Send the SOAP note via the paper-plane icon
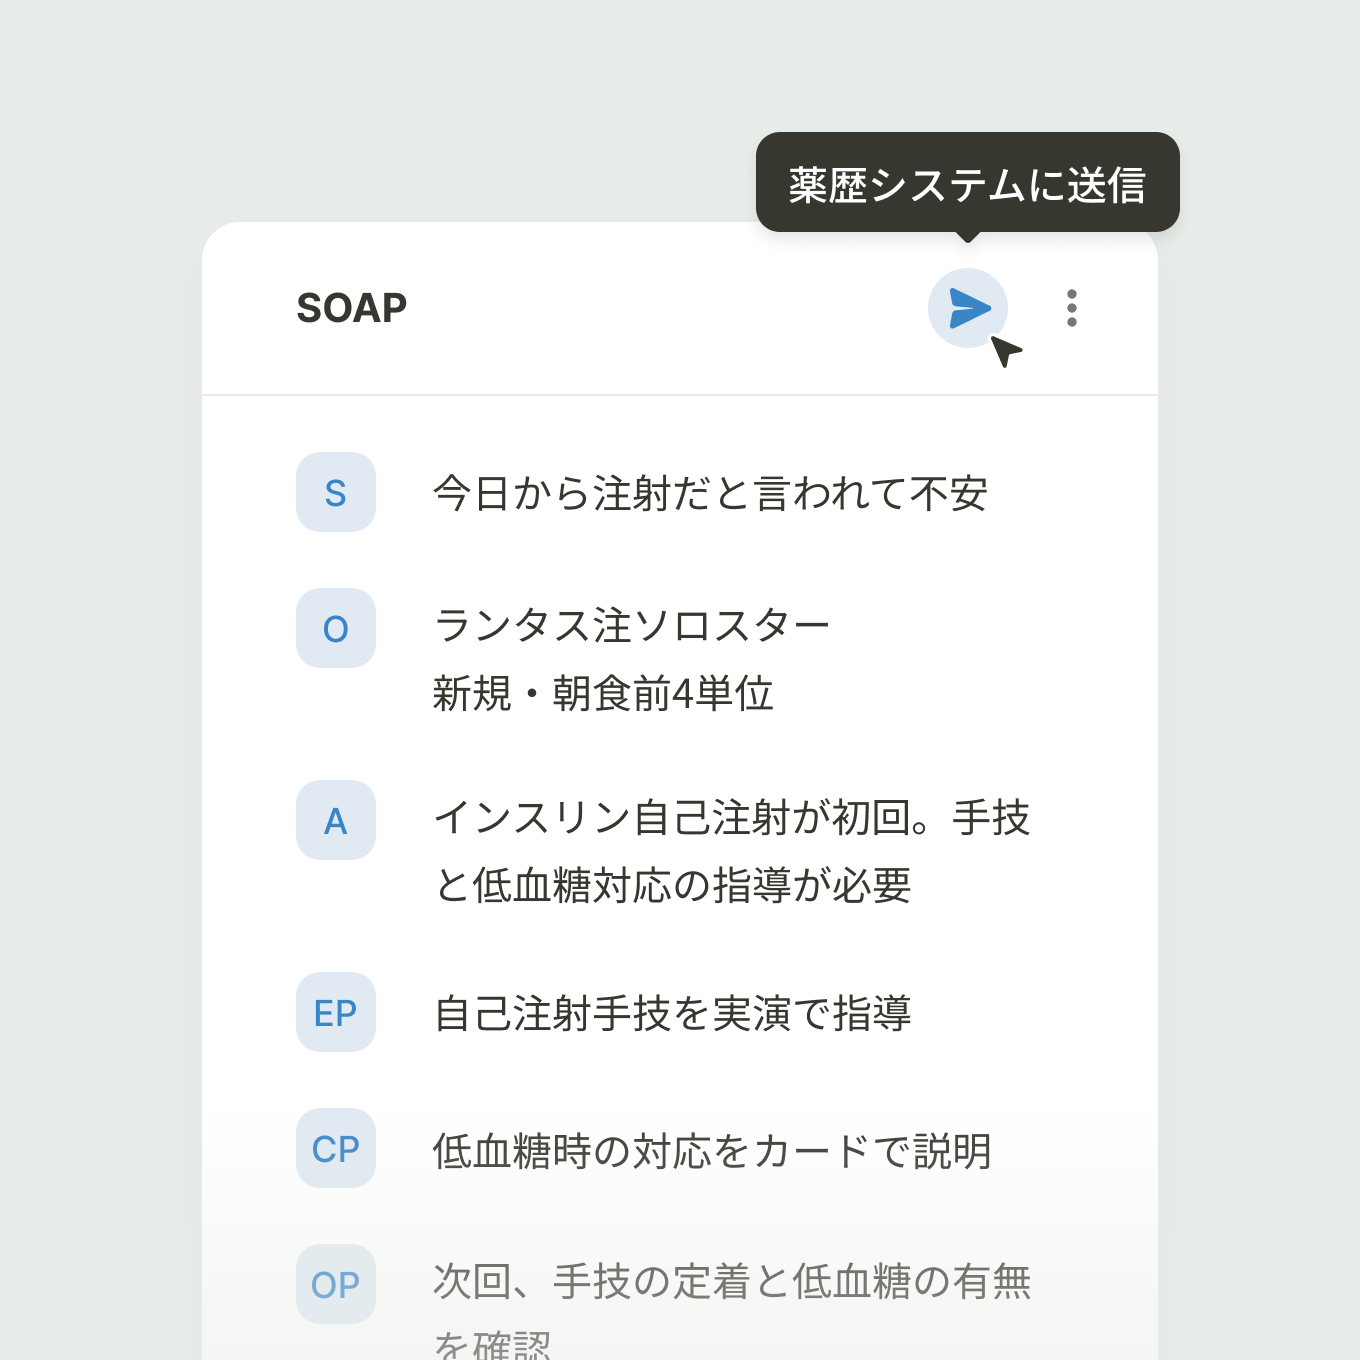Viewport: 1360px width, 1360px height. (x=968, y=308)
